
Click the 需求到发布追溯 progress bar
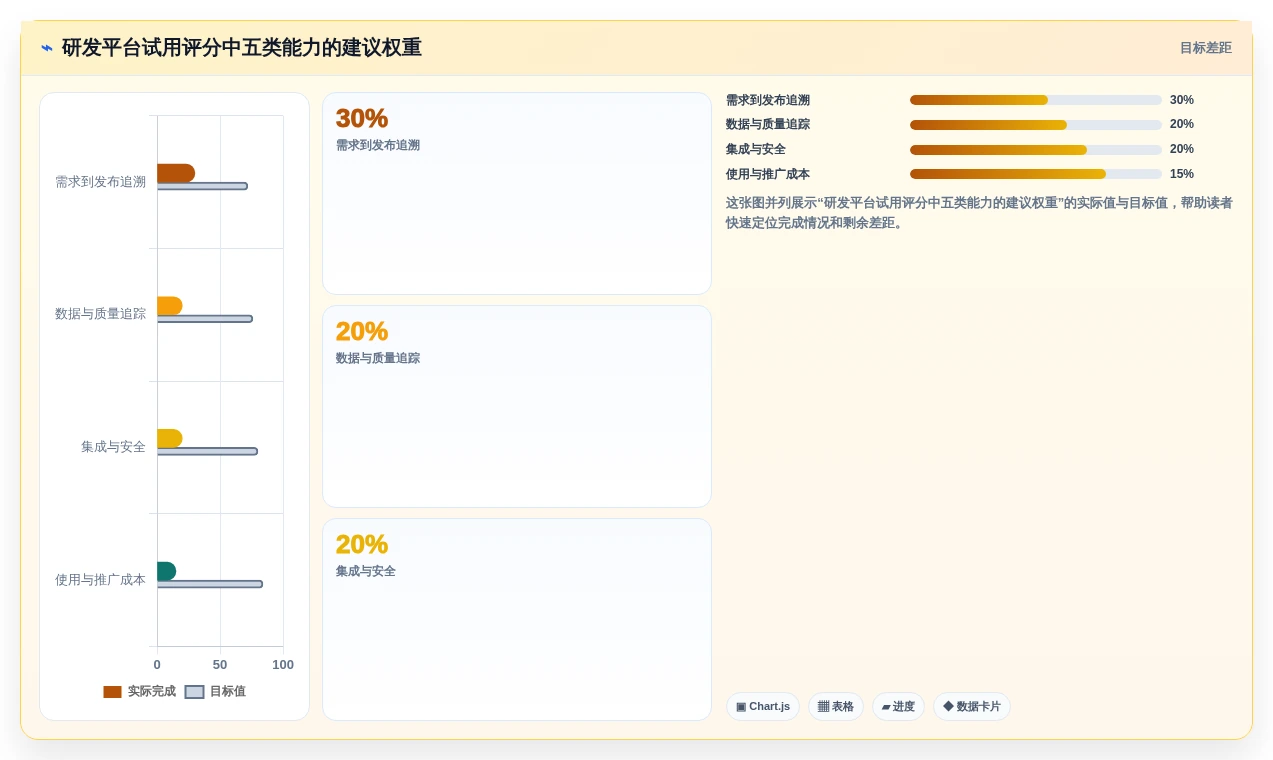click(1035, 100)
